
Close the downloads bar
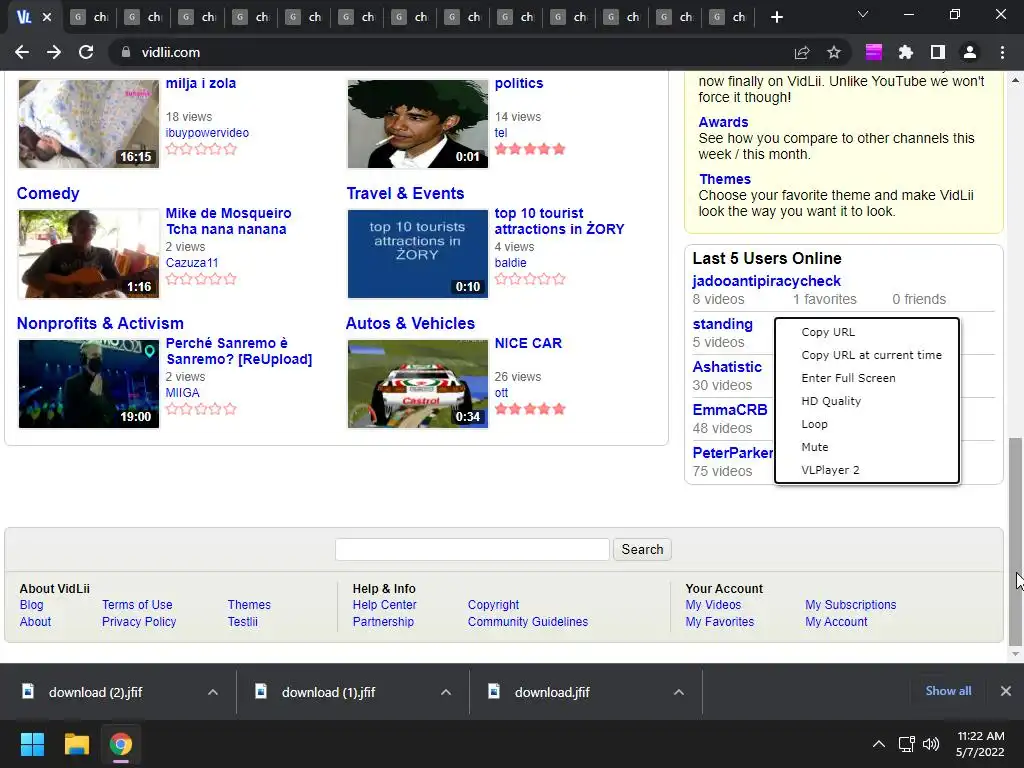[x=1006, y=691]
